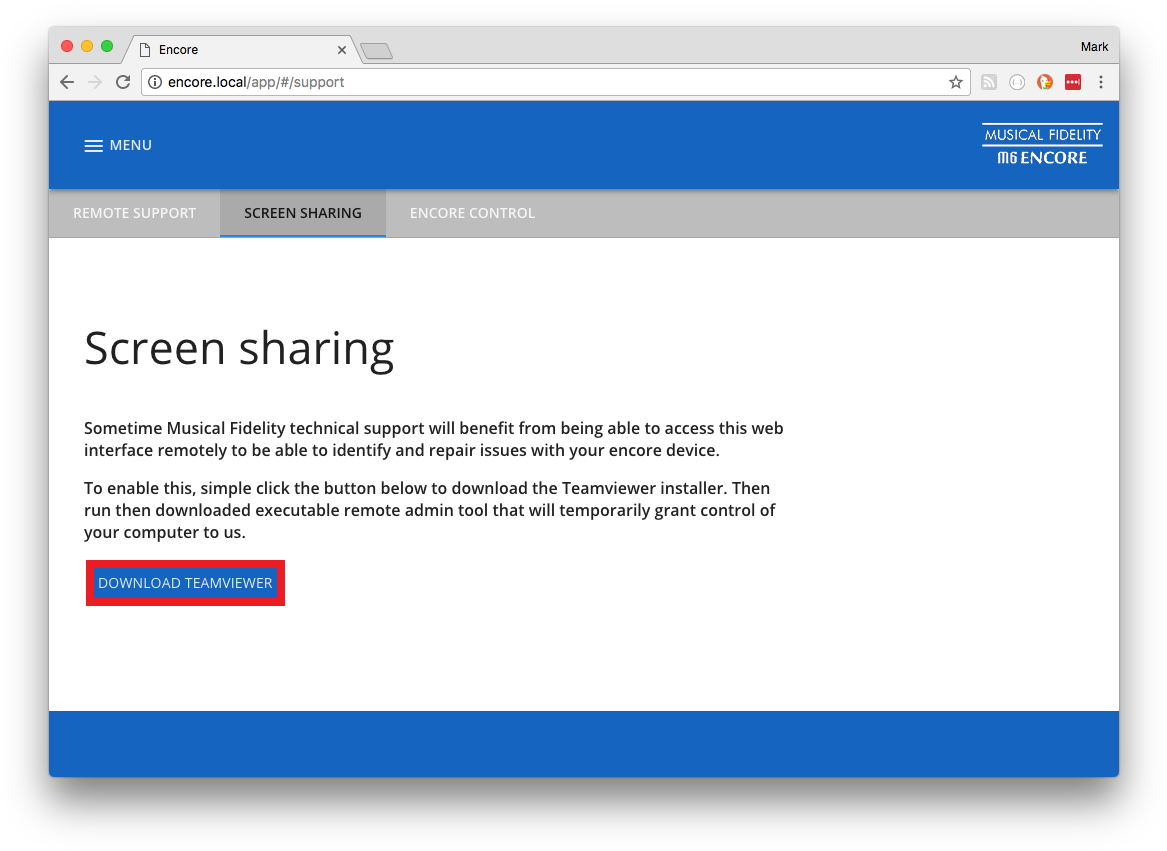The height and width of the screenshot is (851, 1167).
Task: Click the RSS feed extension icon
Action: [988, 83]
